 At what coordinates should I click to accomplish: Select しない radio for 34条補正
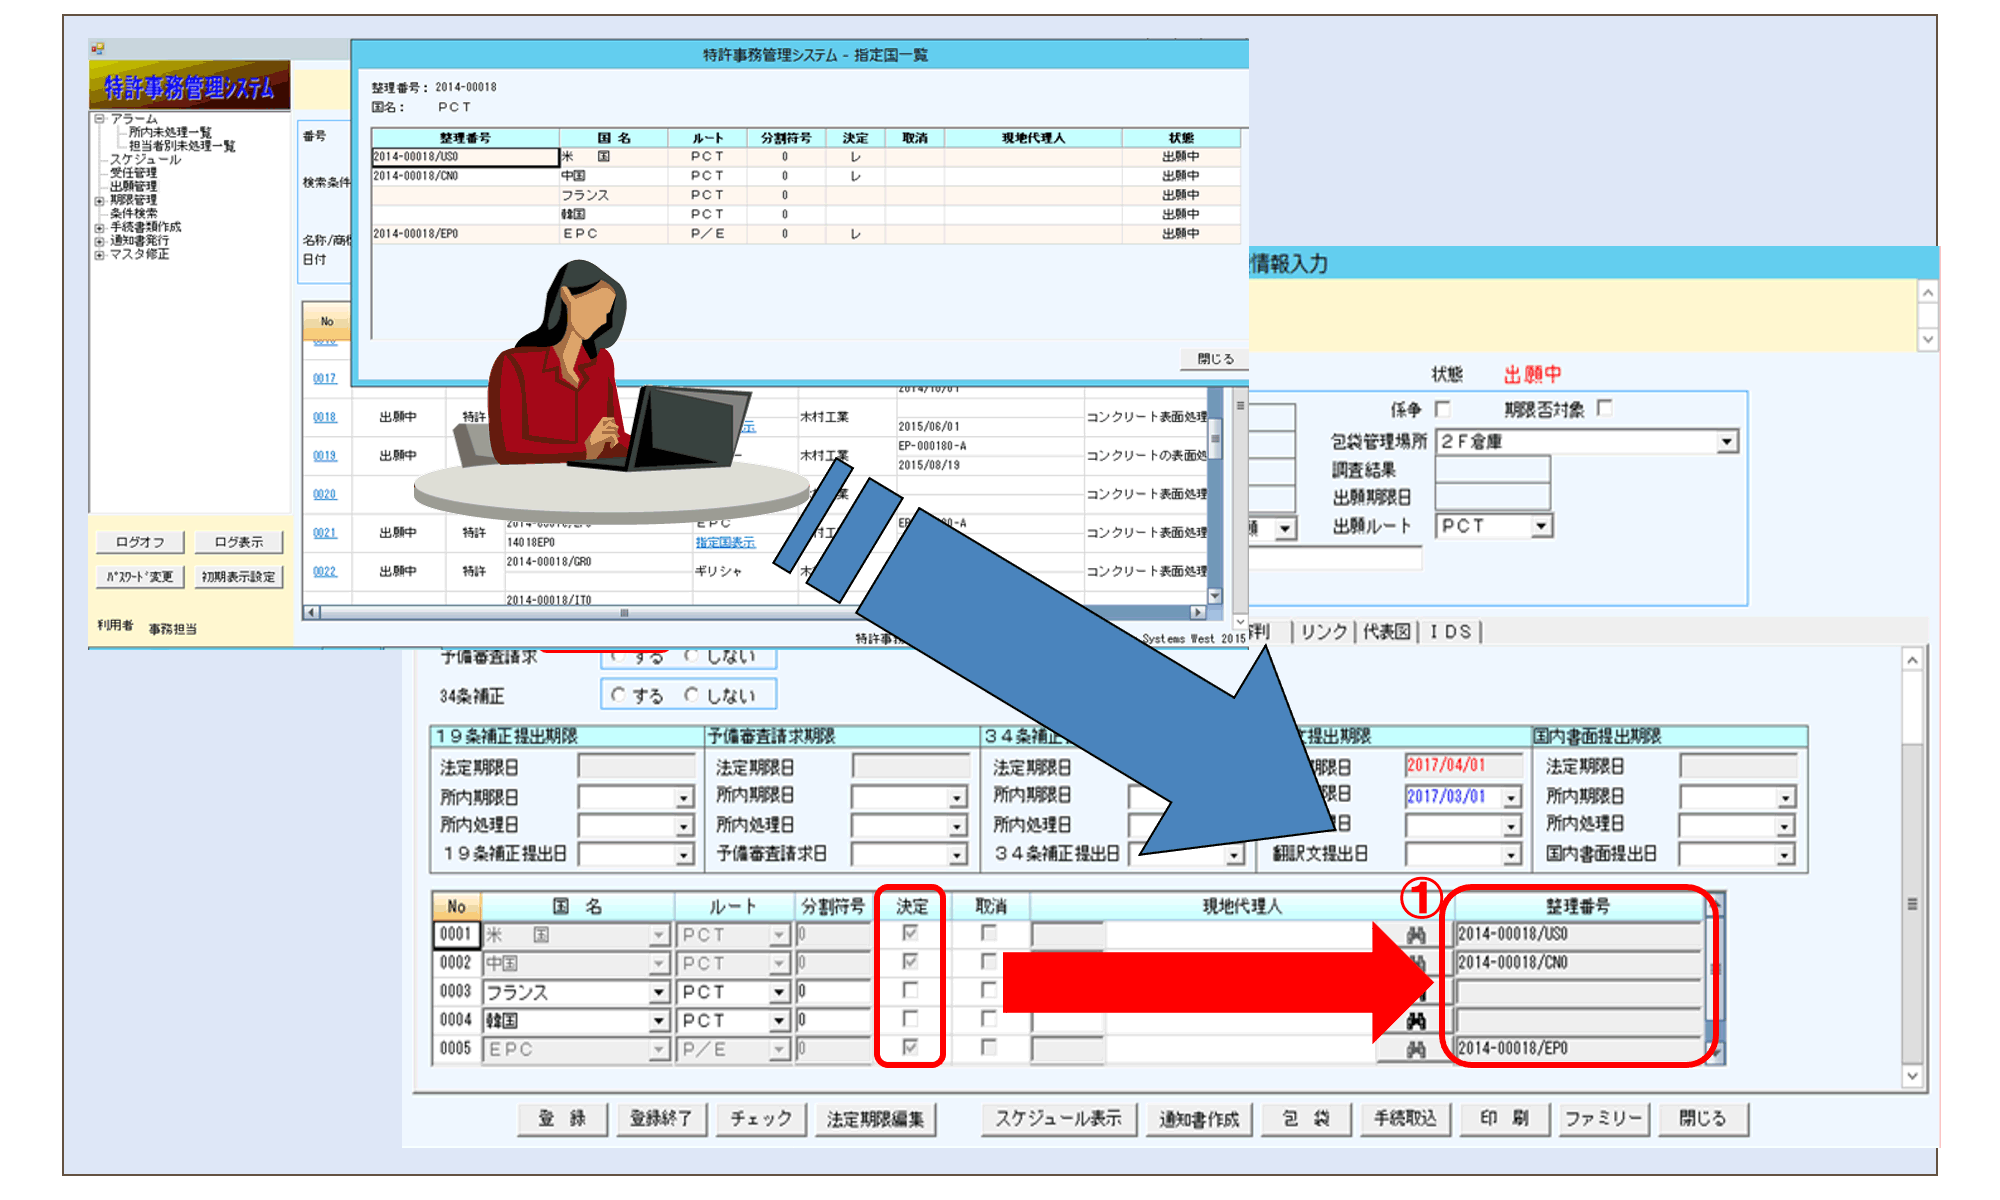coord(692,695)
